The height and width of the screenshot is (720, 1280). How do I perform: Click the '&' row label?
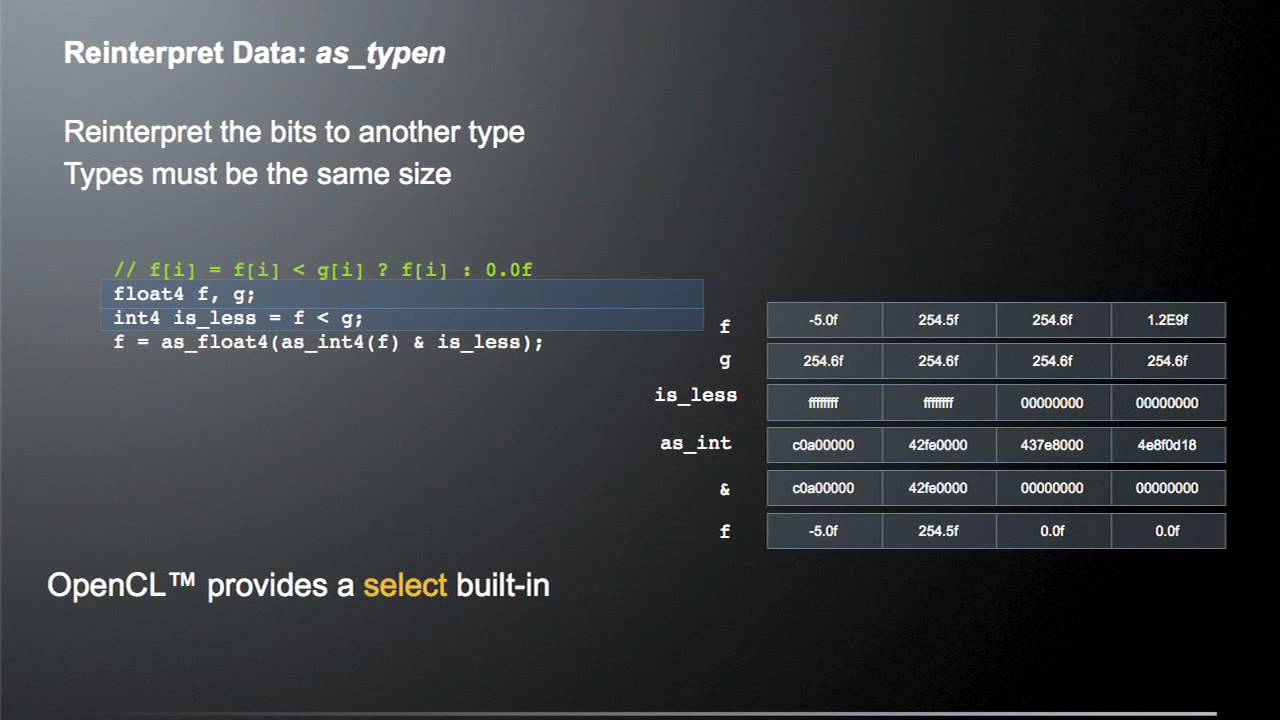point(725,489)
